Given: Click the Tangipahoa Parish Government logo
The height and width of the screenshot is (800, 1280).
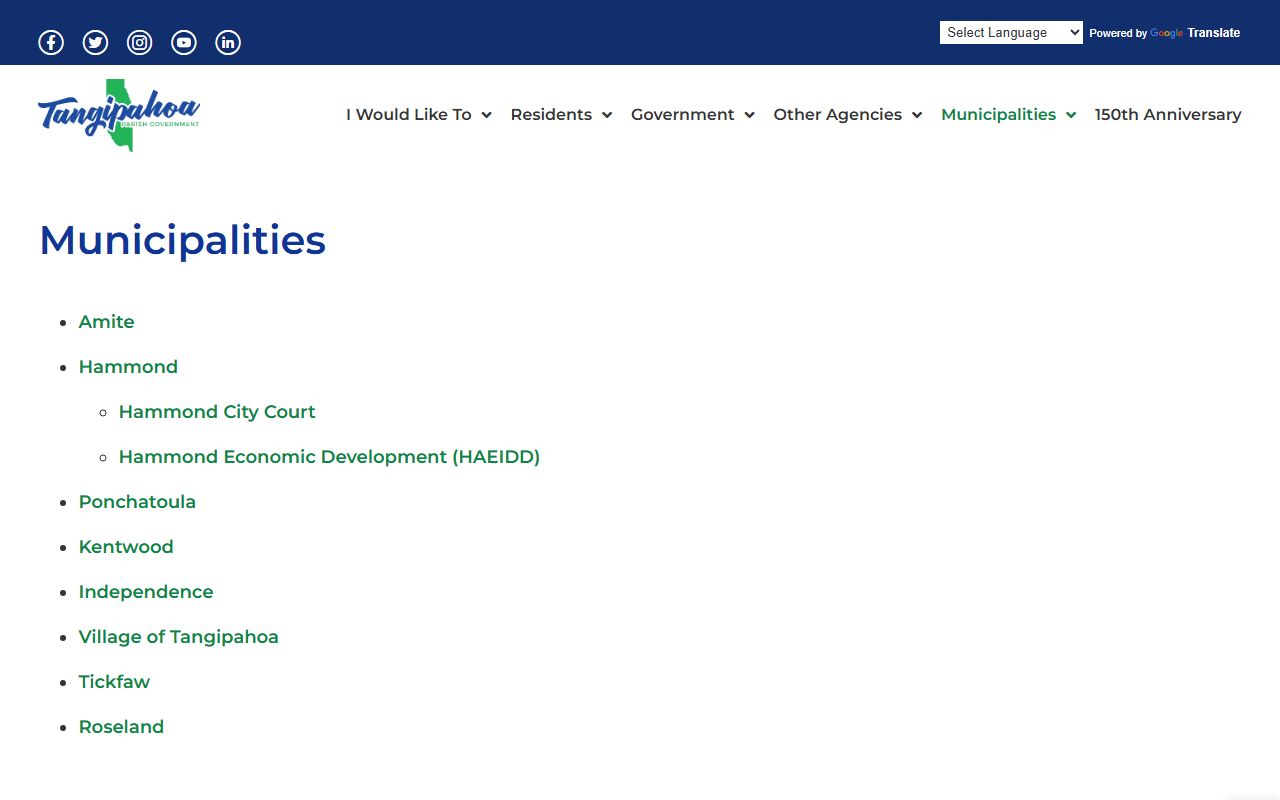Looking at the screenshot, I should pyautogui.click(x=119, y=115).
